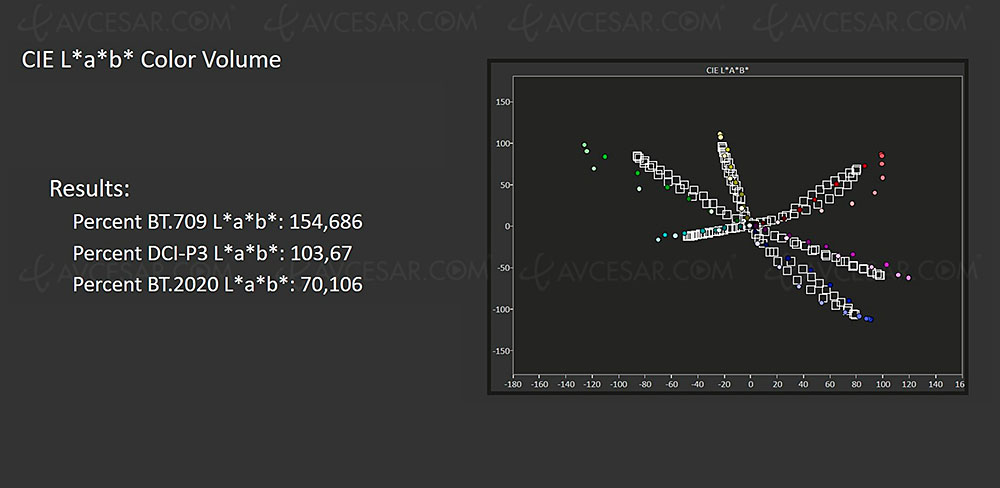This screenshot has width=1000, height=488.
Task: Click the "CIE L*a*b* Color Volume" heading
Action: [151, 60]
